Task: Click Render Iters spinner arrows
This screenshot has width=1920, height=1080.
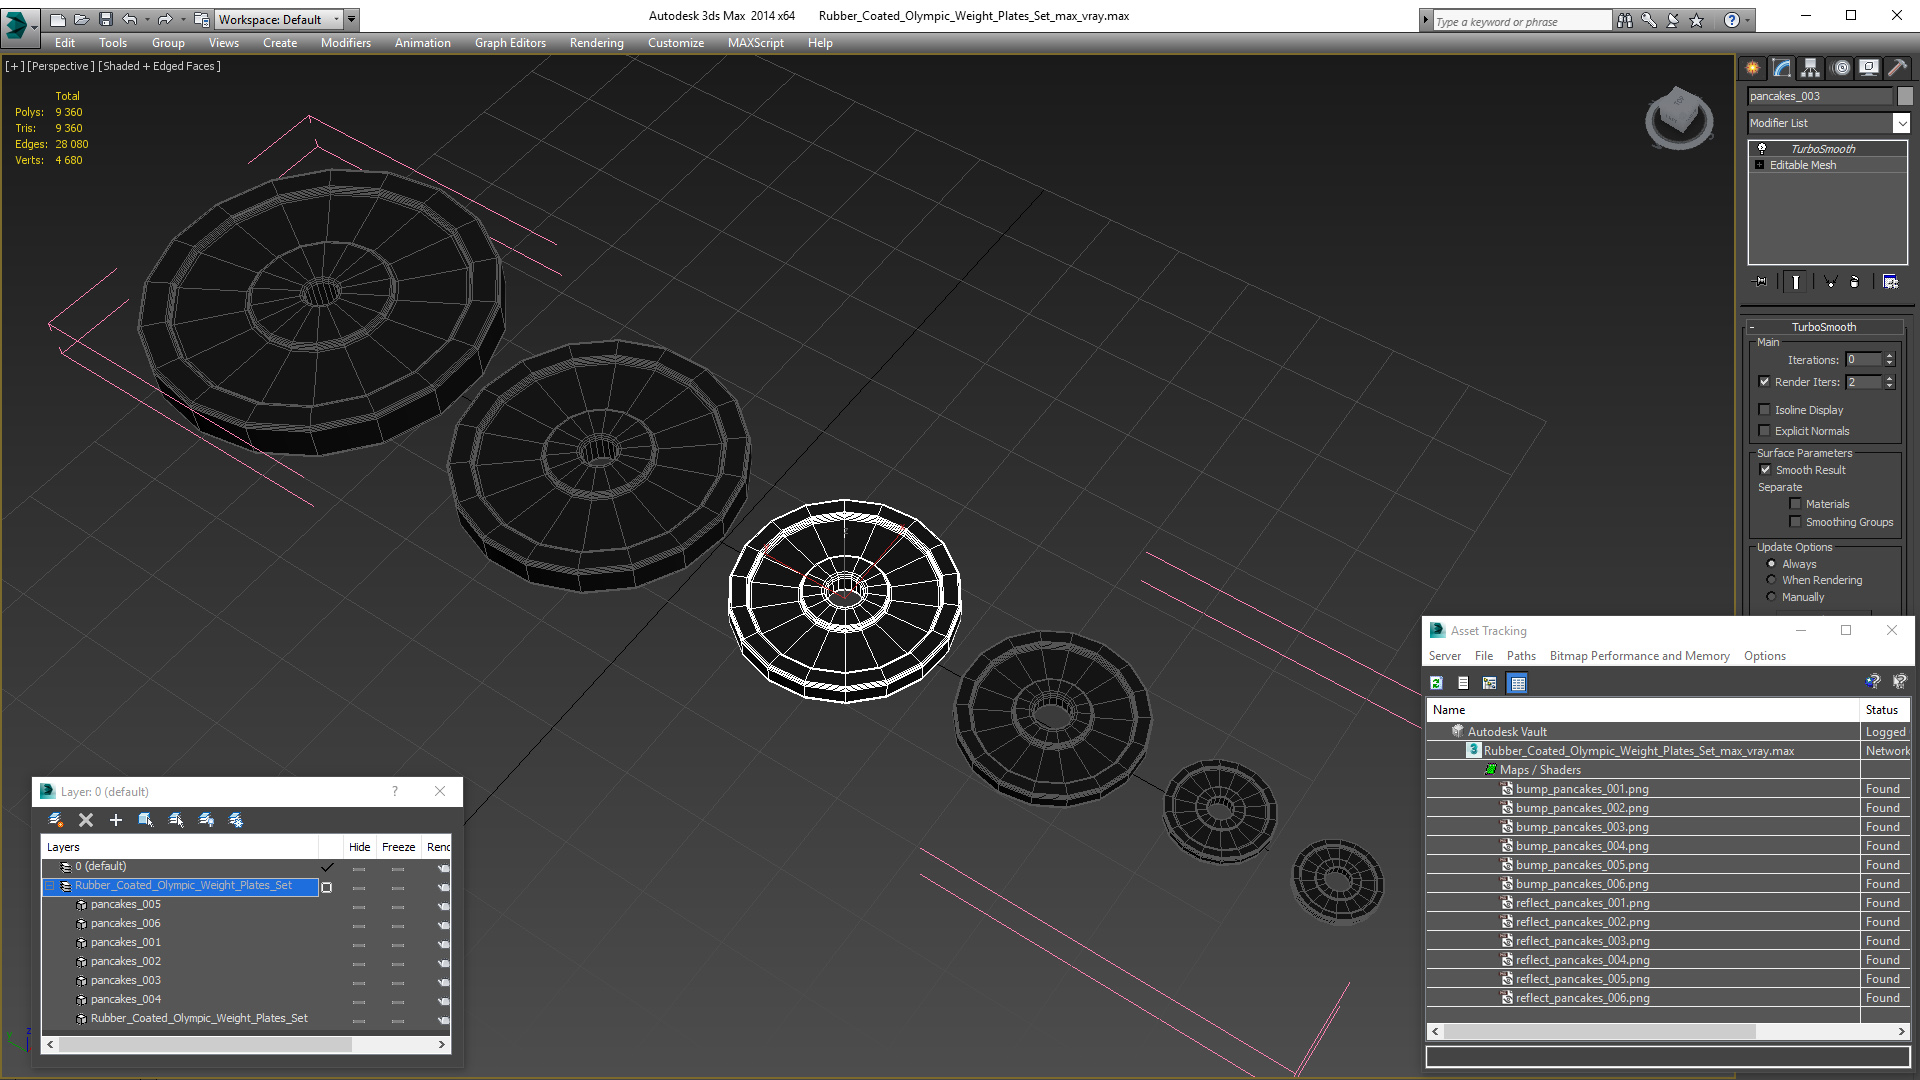Action: [x=1889, y=382]
